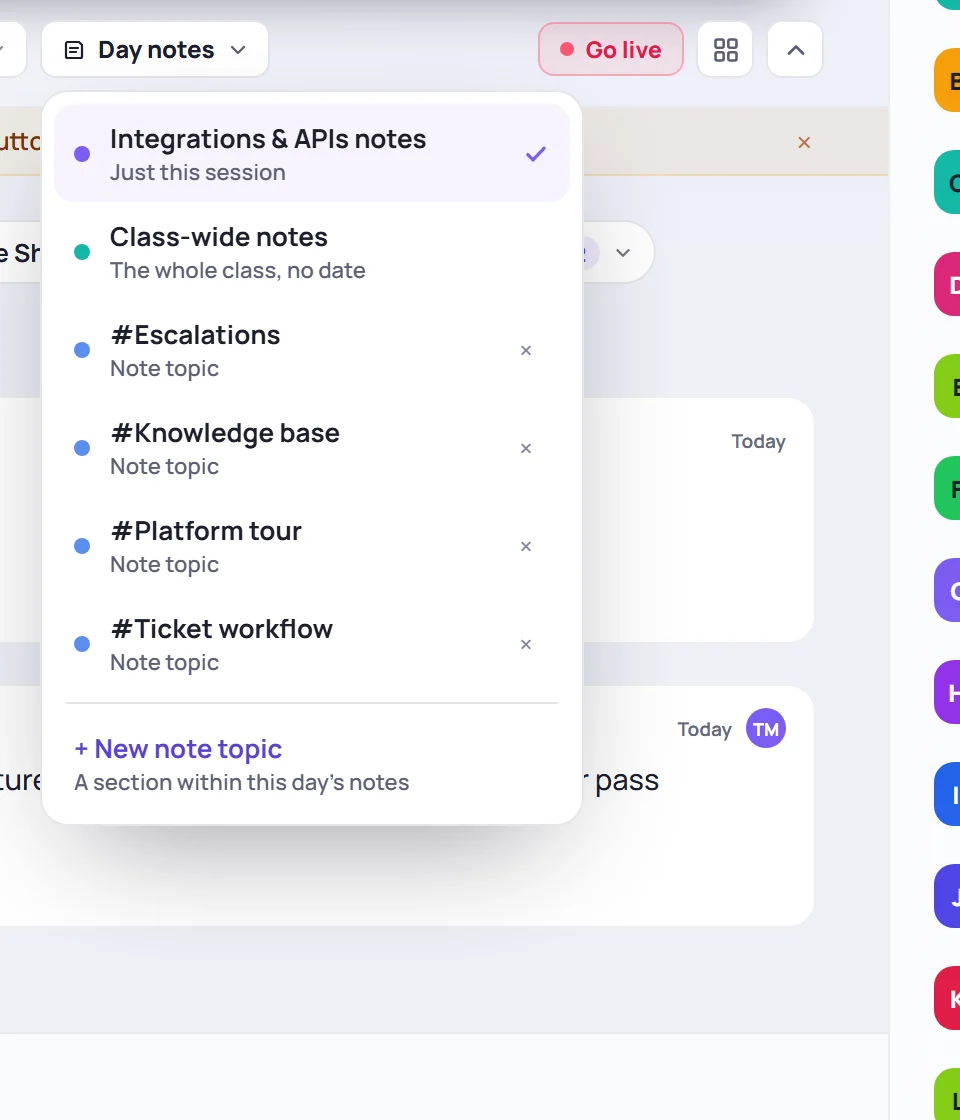Click the purple checkmark on Integrations notes
This screenshot has height=1120, width=960.
pyautogui.click(x=536, y=153)
